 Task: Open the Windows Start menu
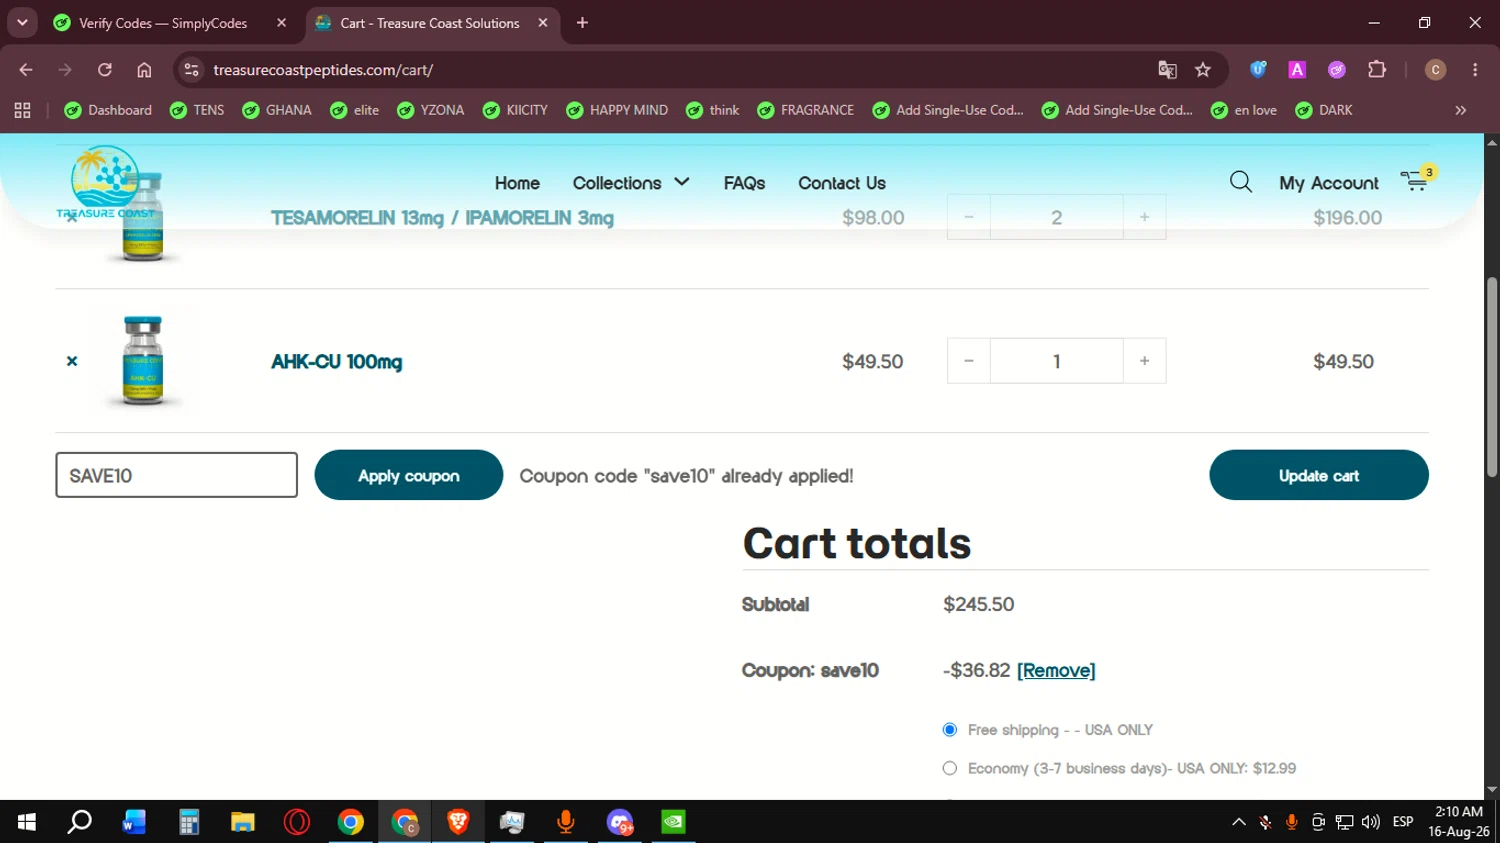click(x=27, y=822)
